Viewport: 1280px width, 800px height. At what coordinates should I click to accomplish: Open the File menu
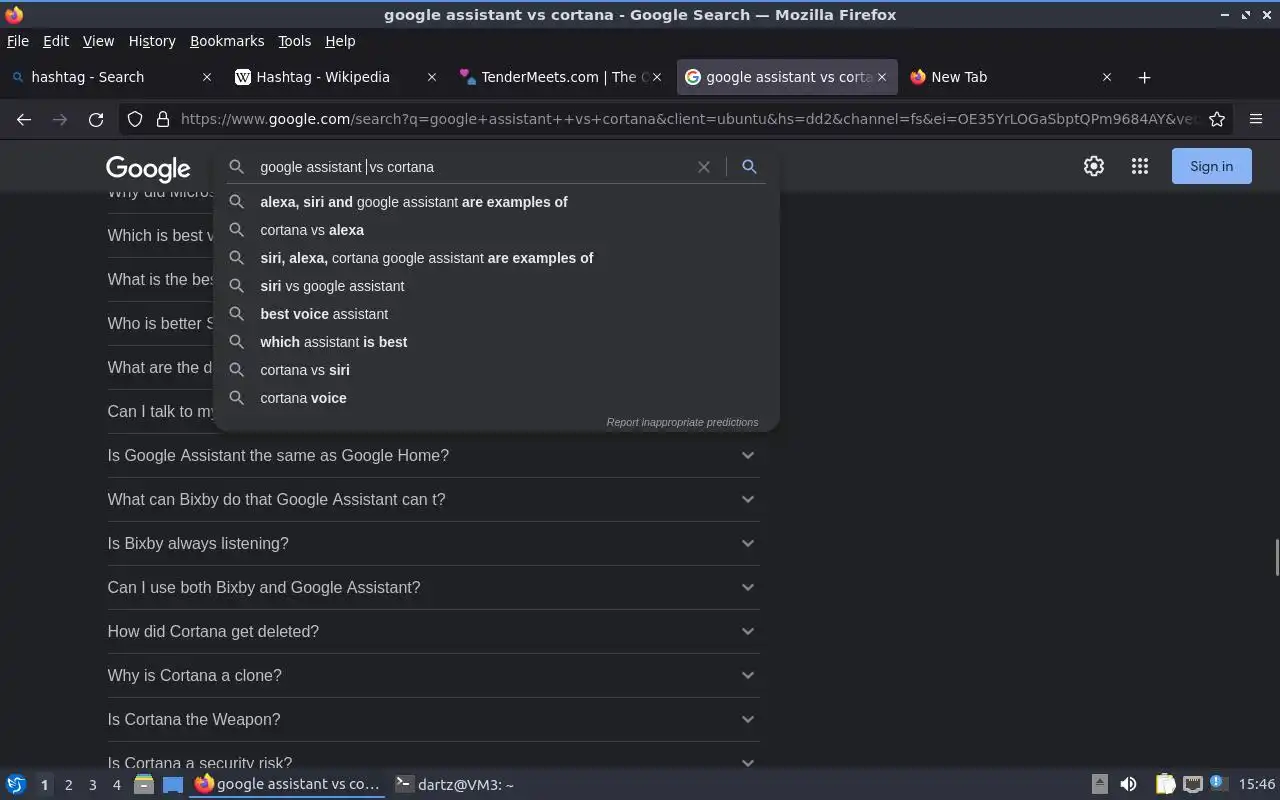coord(18,41)
